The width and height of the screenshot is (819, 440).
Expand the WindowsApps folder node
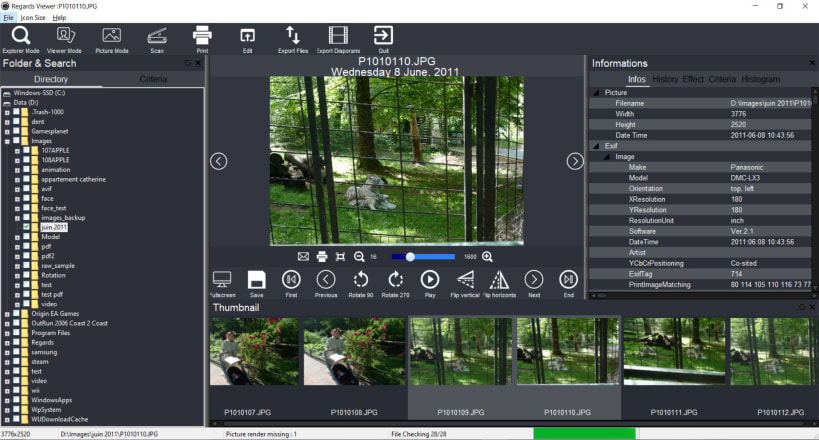point(7,400)
